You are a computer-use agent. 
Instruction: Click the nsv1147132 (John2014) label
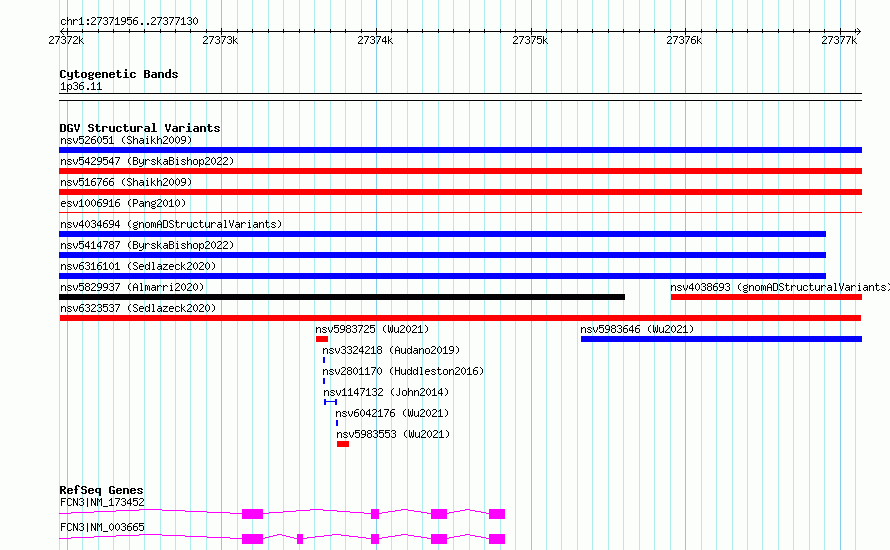click(386, 392)
